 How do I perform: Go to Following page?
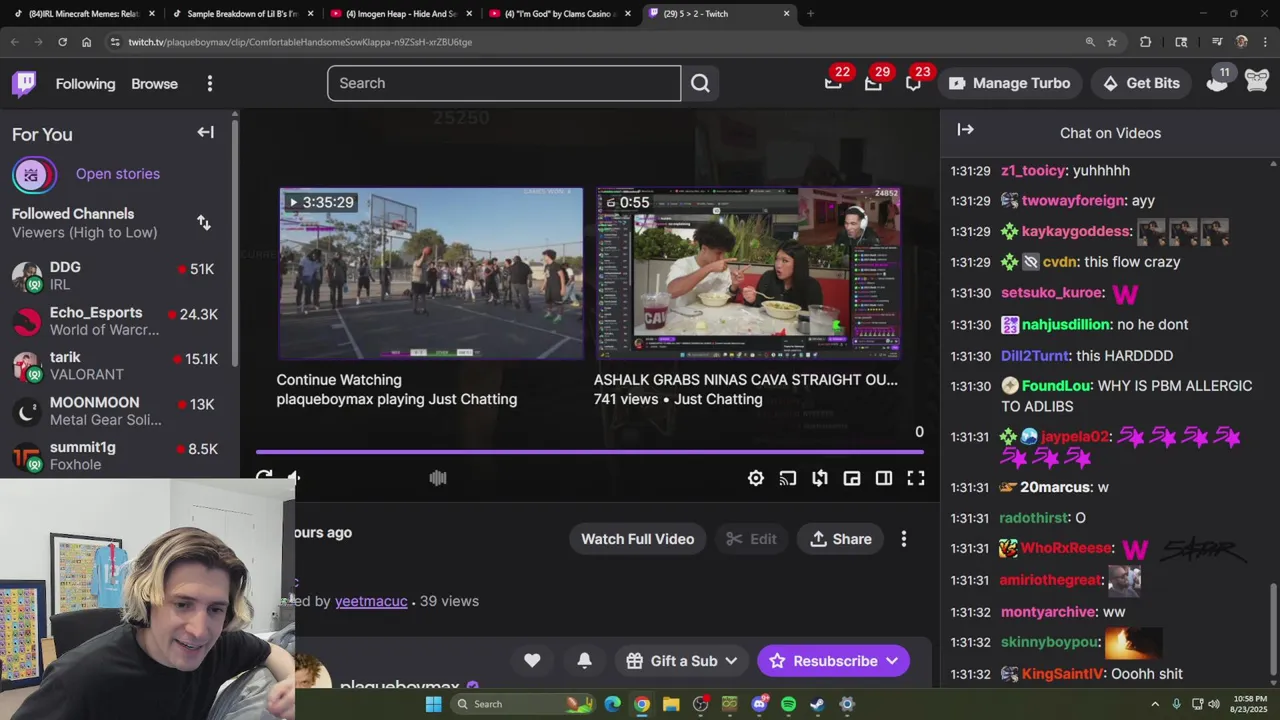[x=85, y=84]
